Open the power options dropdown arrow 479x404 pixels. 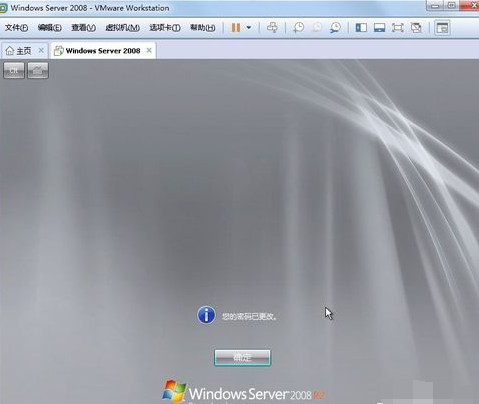tap(249, 28)
